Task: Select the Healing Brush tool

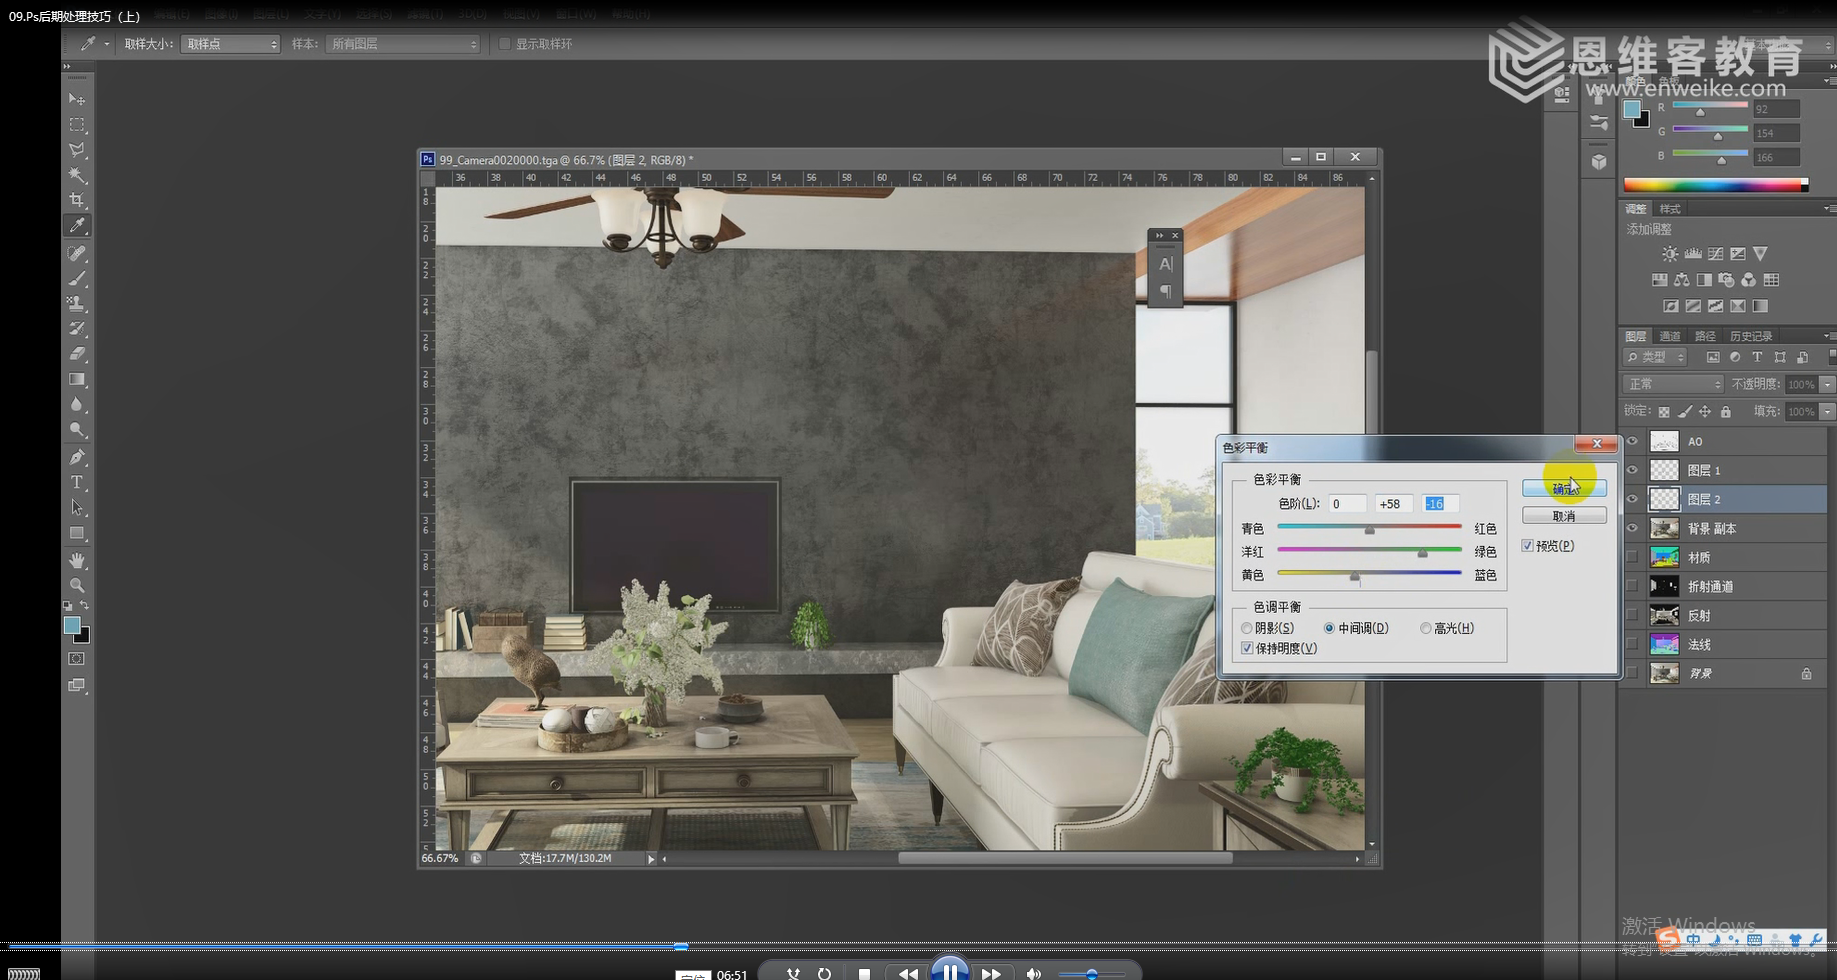Action: coord(77,253)
